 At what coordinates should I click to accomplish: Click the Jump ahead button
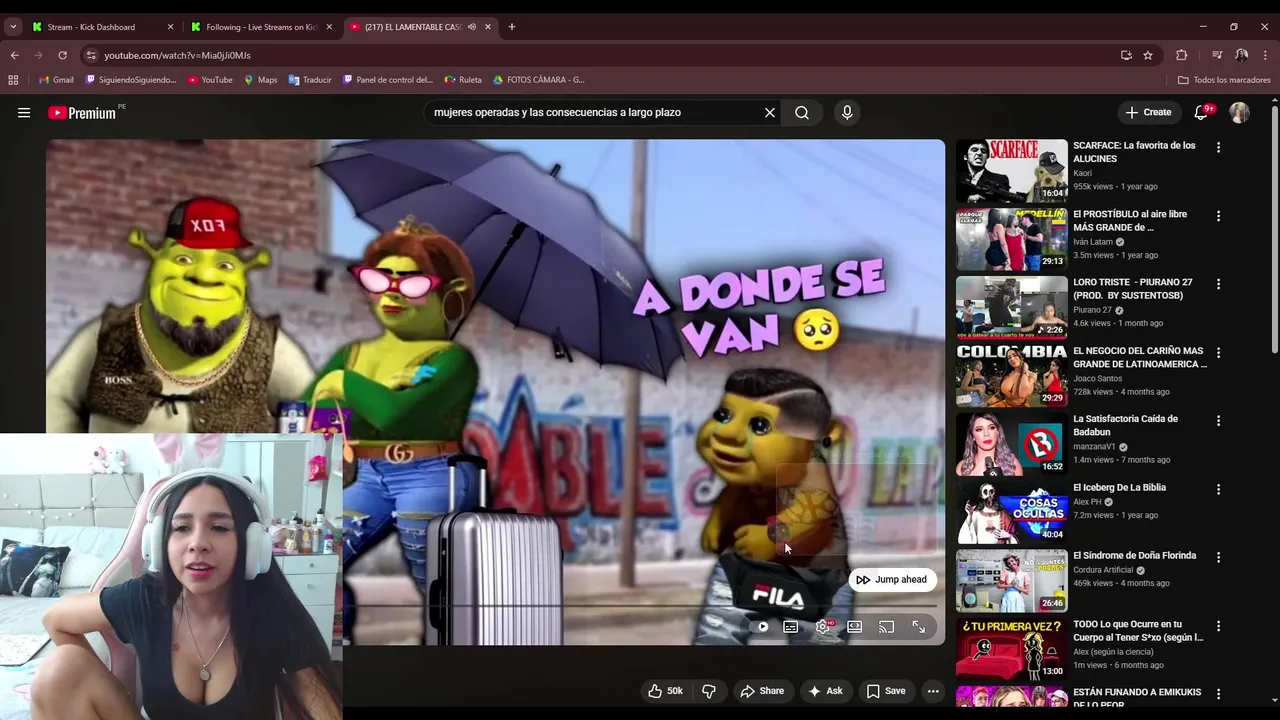(x=892, y=580)
